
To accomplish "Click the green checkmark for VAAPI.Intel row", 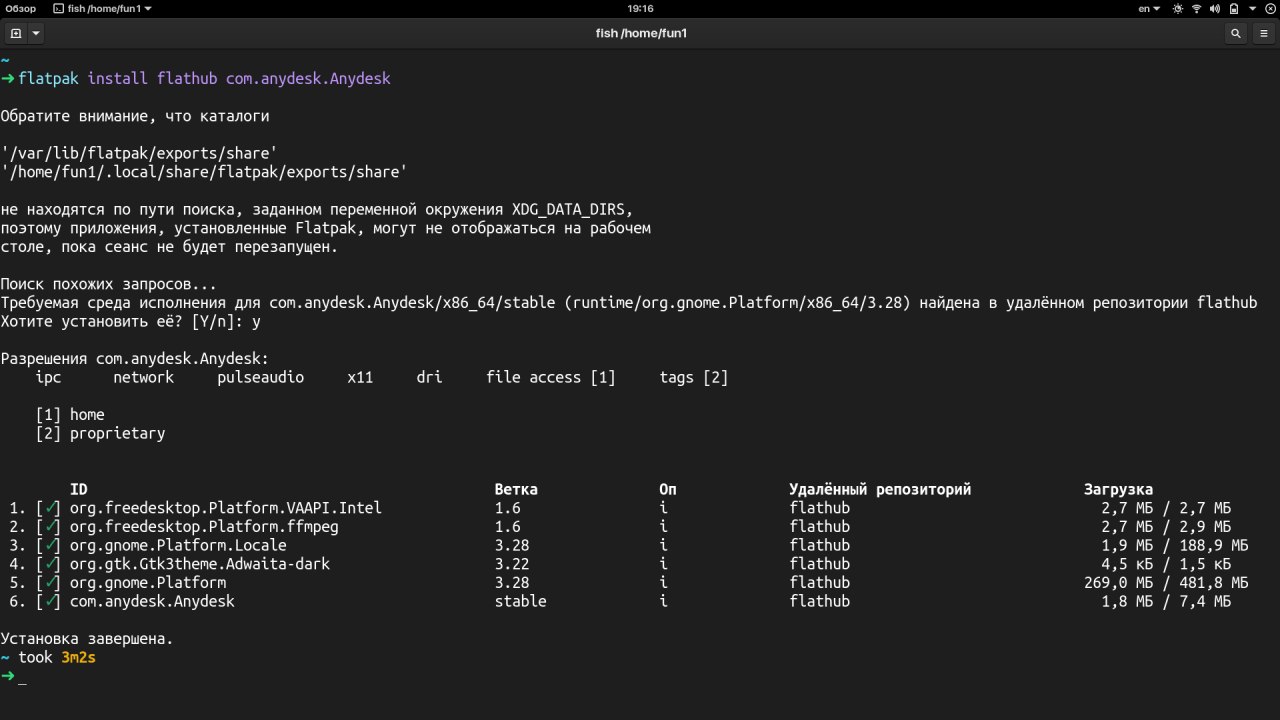I will pos(52,508).
